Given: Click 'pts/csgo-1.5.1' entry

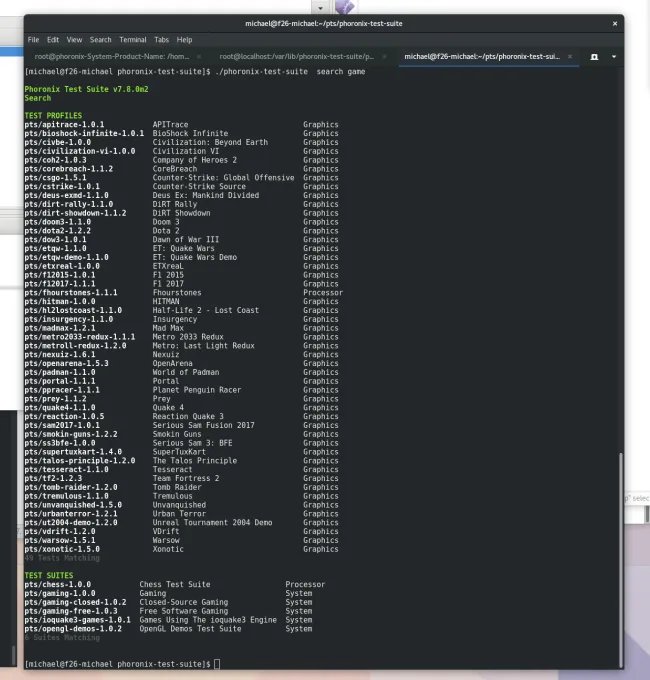Looking at the screenshot, I should pyautogui.click(x=56, y=177).
